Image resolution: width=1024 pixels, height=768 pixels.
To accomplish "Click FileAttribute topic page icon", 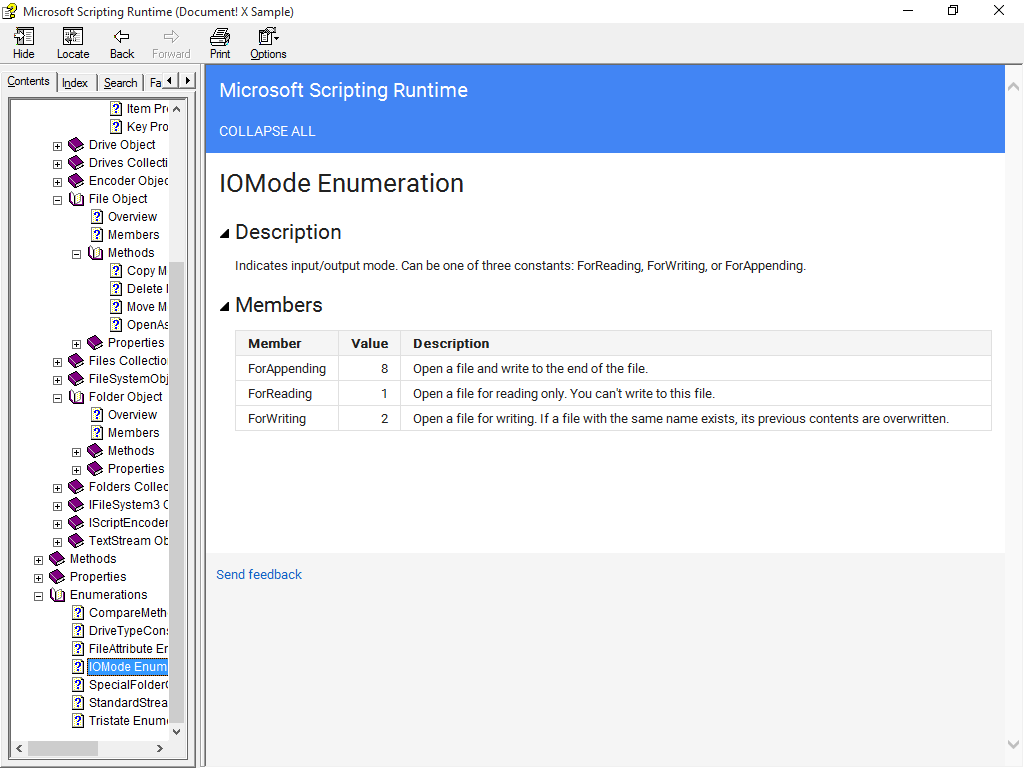I will 78,648.
